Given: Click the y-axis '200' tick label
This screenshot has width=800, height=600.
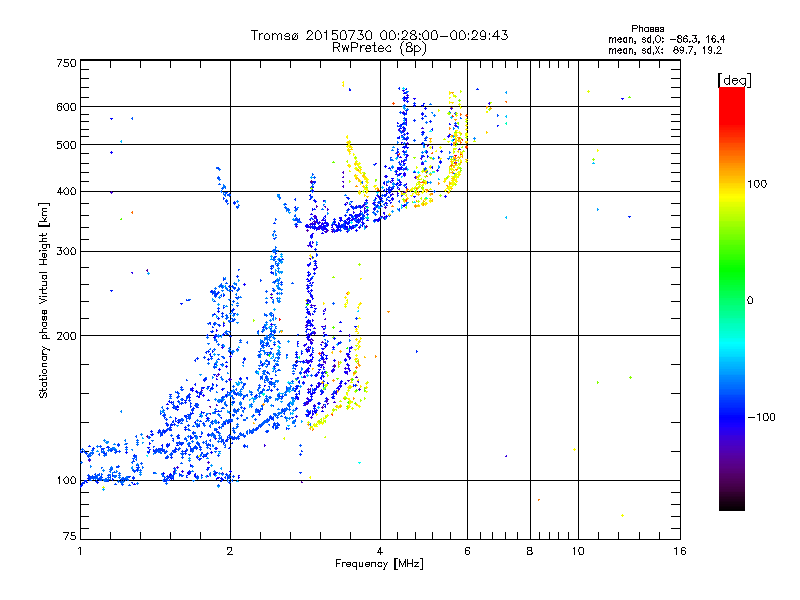Looking at the screenshot, I should (66, 336).
